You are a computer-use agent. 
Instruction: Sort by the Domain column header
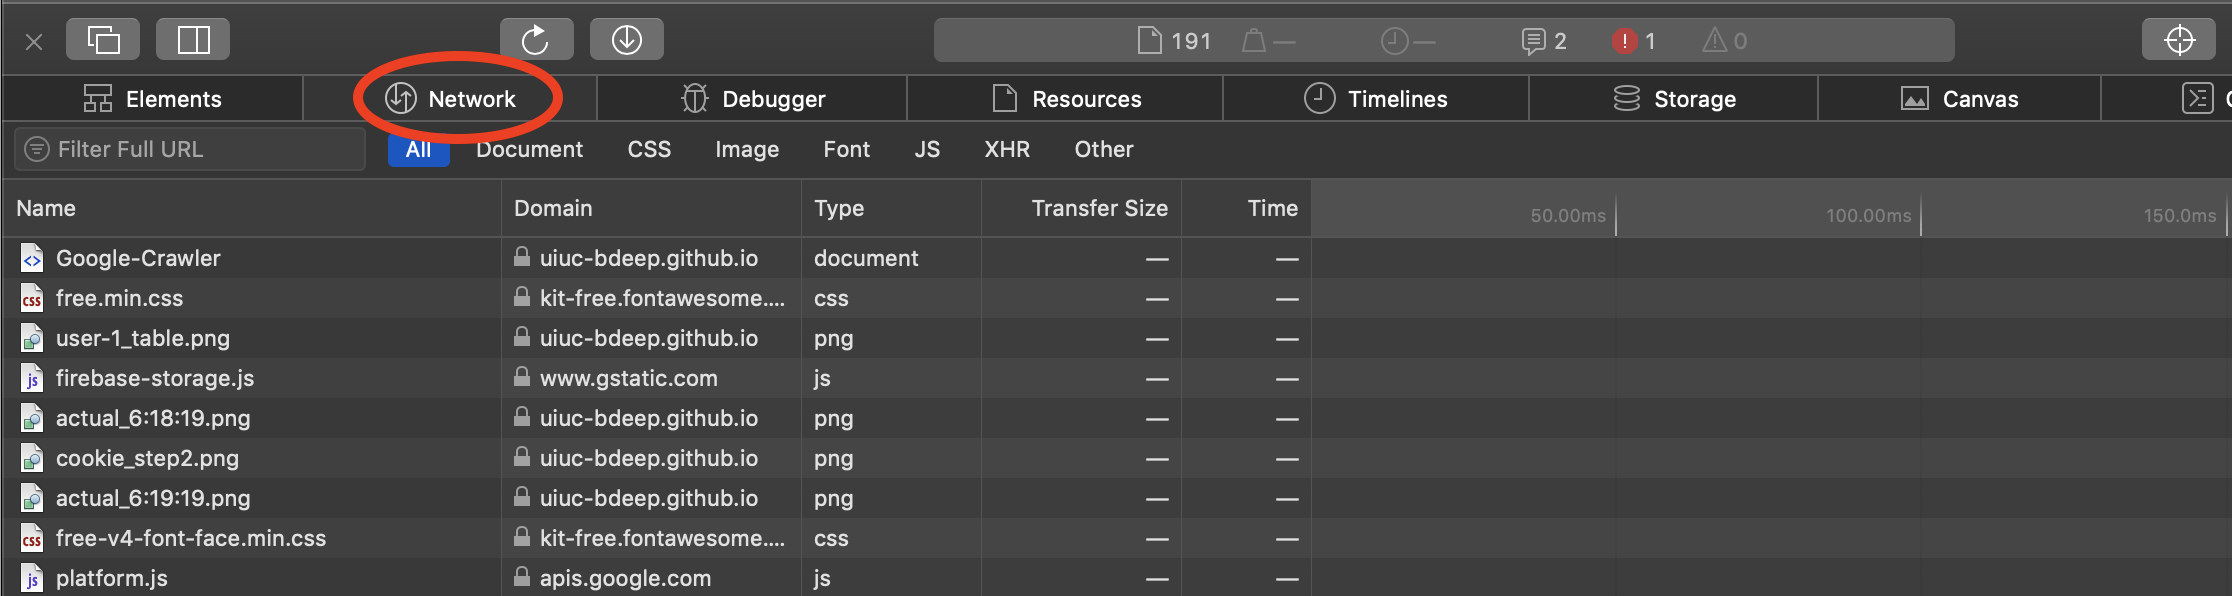coord(553,208)
